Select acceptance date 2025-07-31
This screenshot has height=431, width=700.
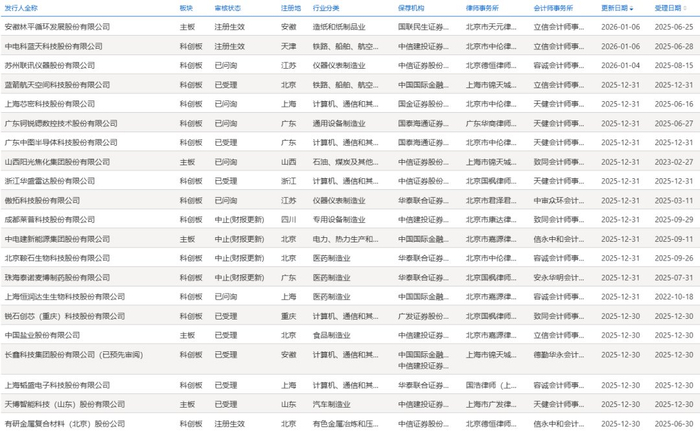674,278
